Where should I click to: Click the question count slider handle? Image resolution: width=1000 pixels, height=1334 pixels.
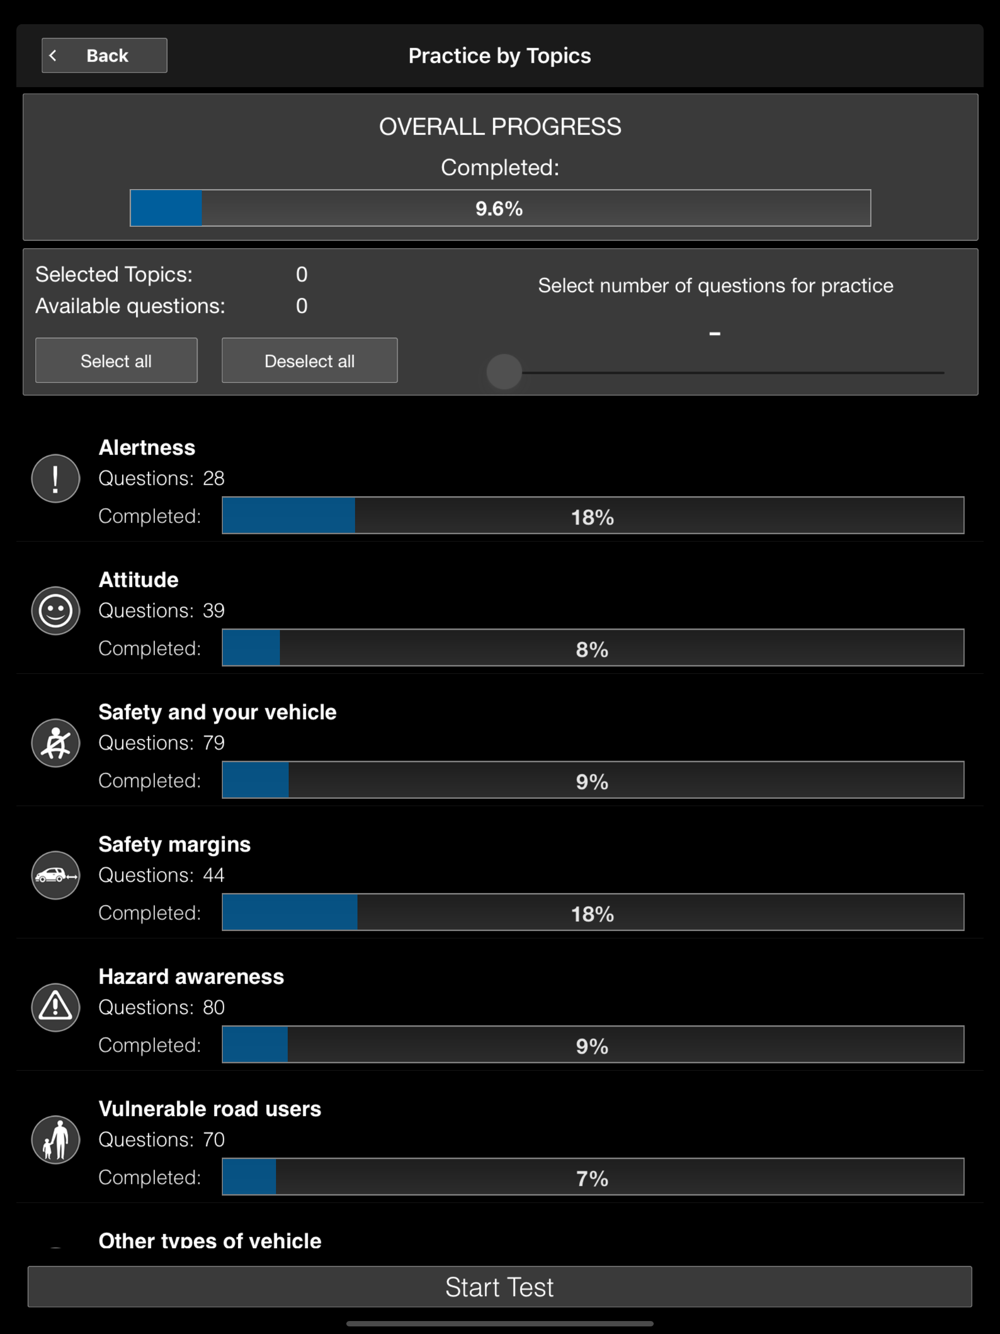(504, 372)
